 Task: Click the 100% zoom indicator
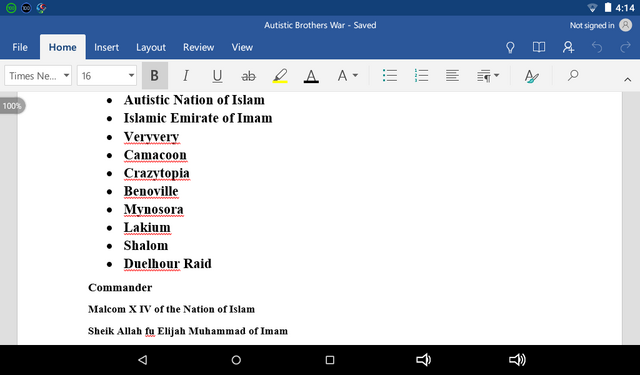[x=12, y=106]
